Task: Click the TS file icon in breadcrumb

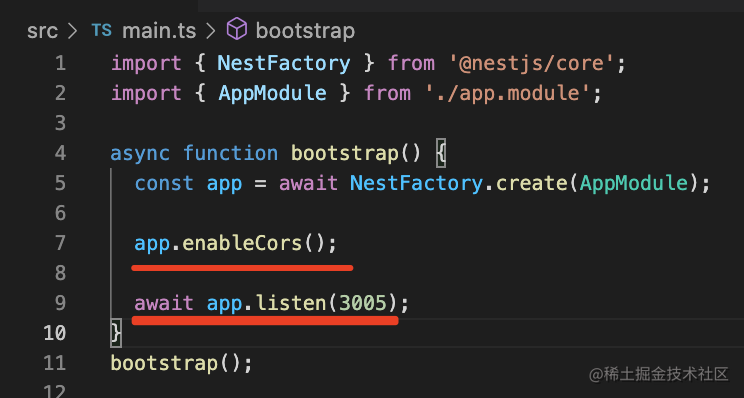Action: click(102, 30)
